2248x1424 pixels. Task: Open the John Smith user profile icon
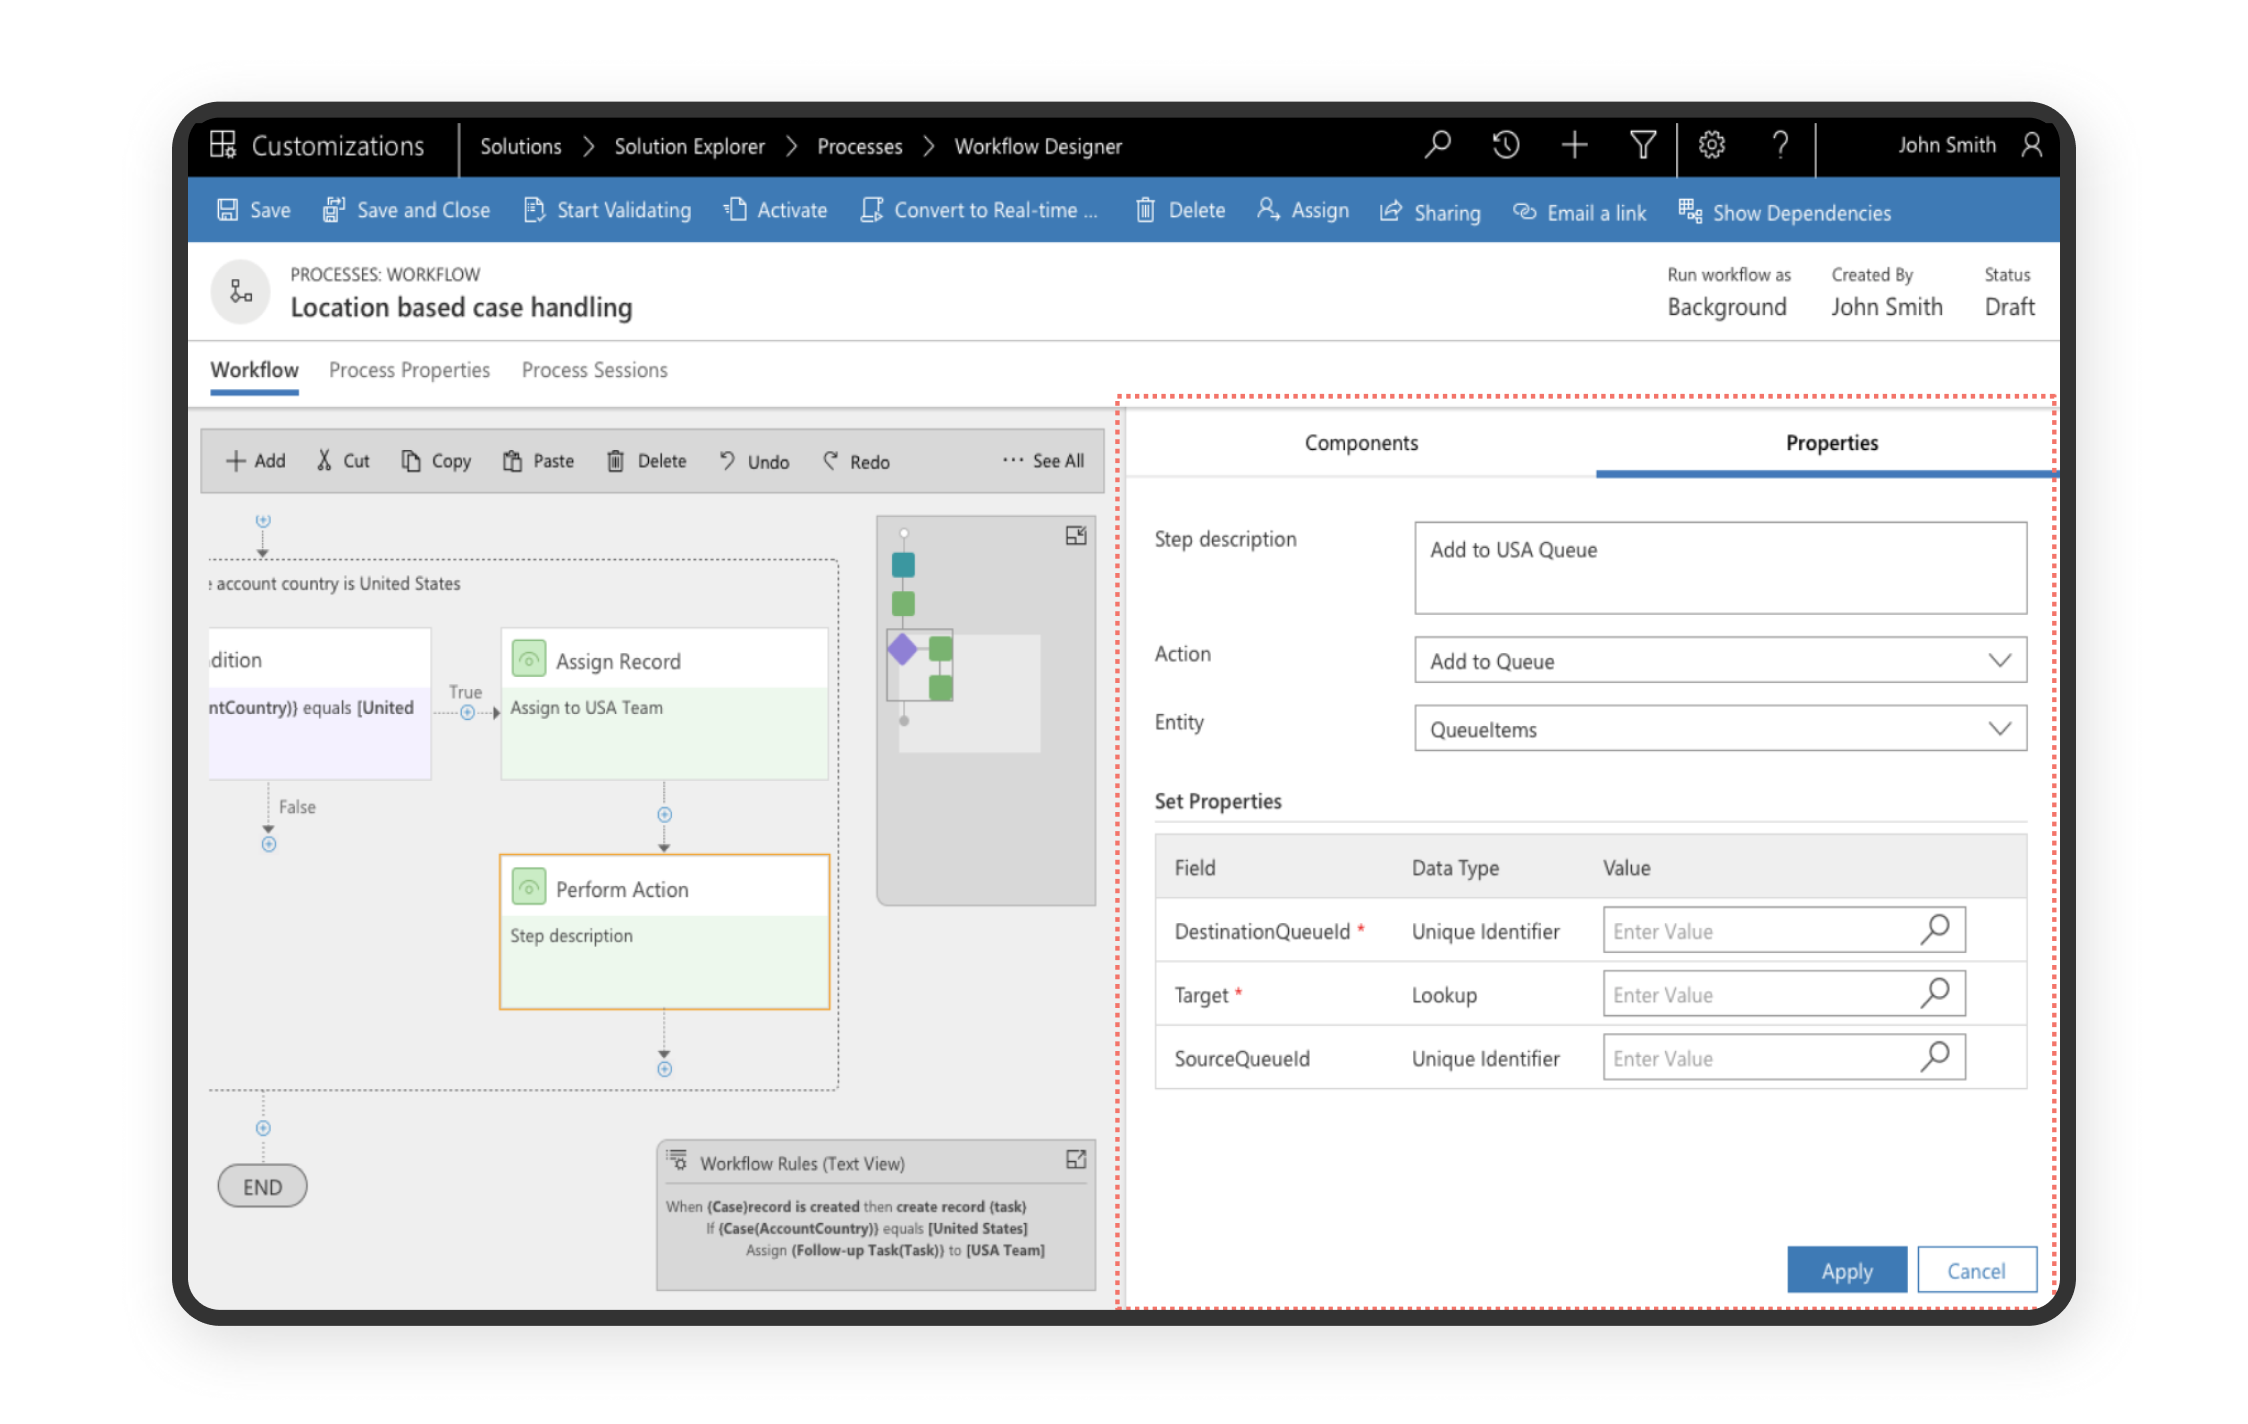(2031, 146)
